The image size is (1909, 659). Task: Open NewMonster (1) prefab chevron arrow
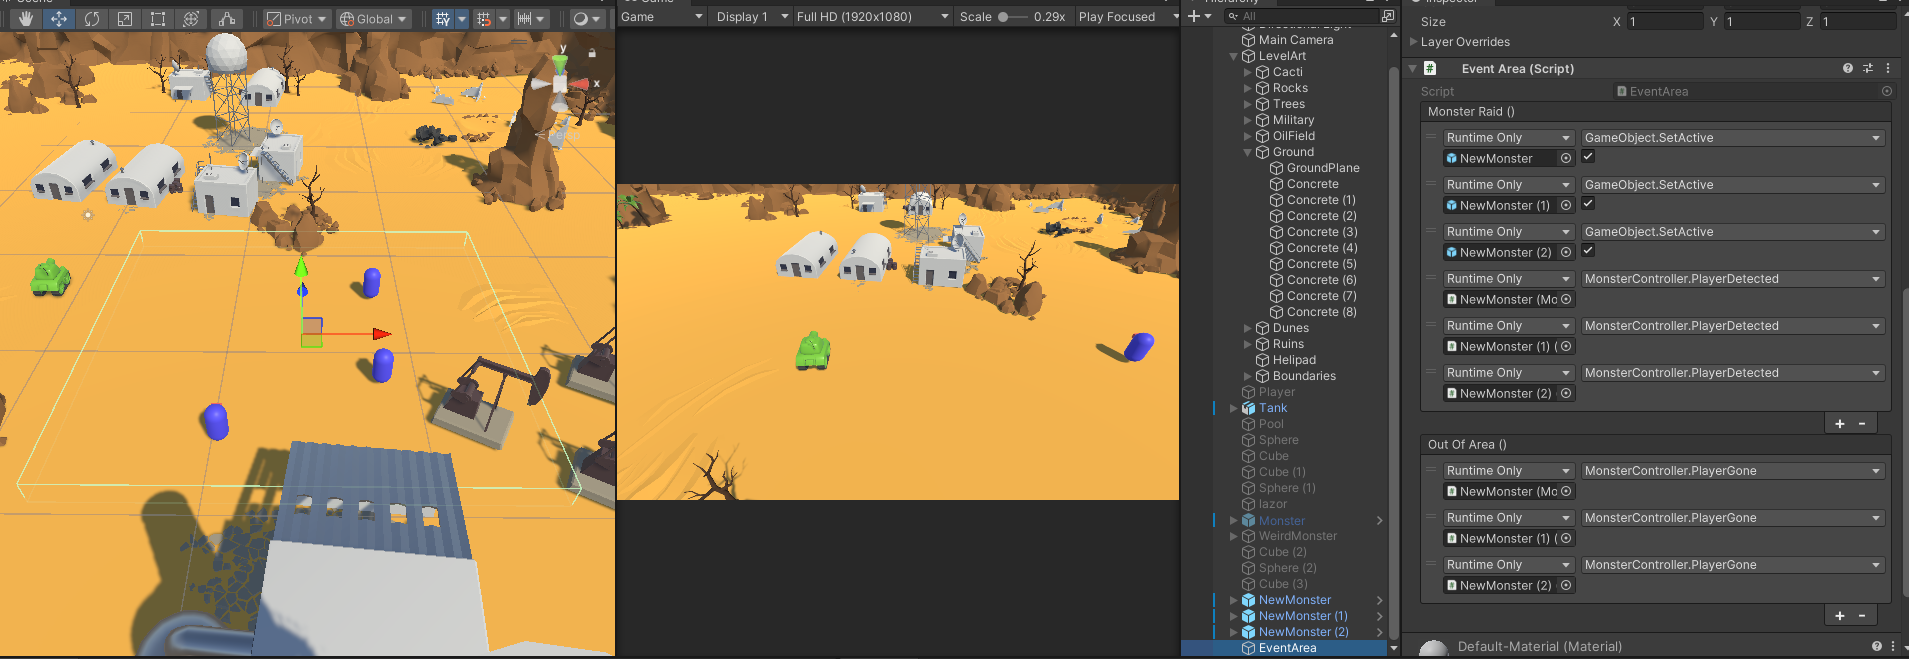pos(1380,616)
